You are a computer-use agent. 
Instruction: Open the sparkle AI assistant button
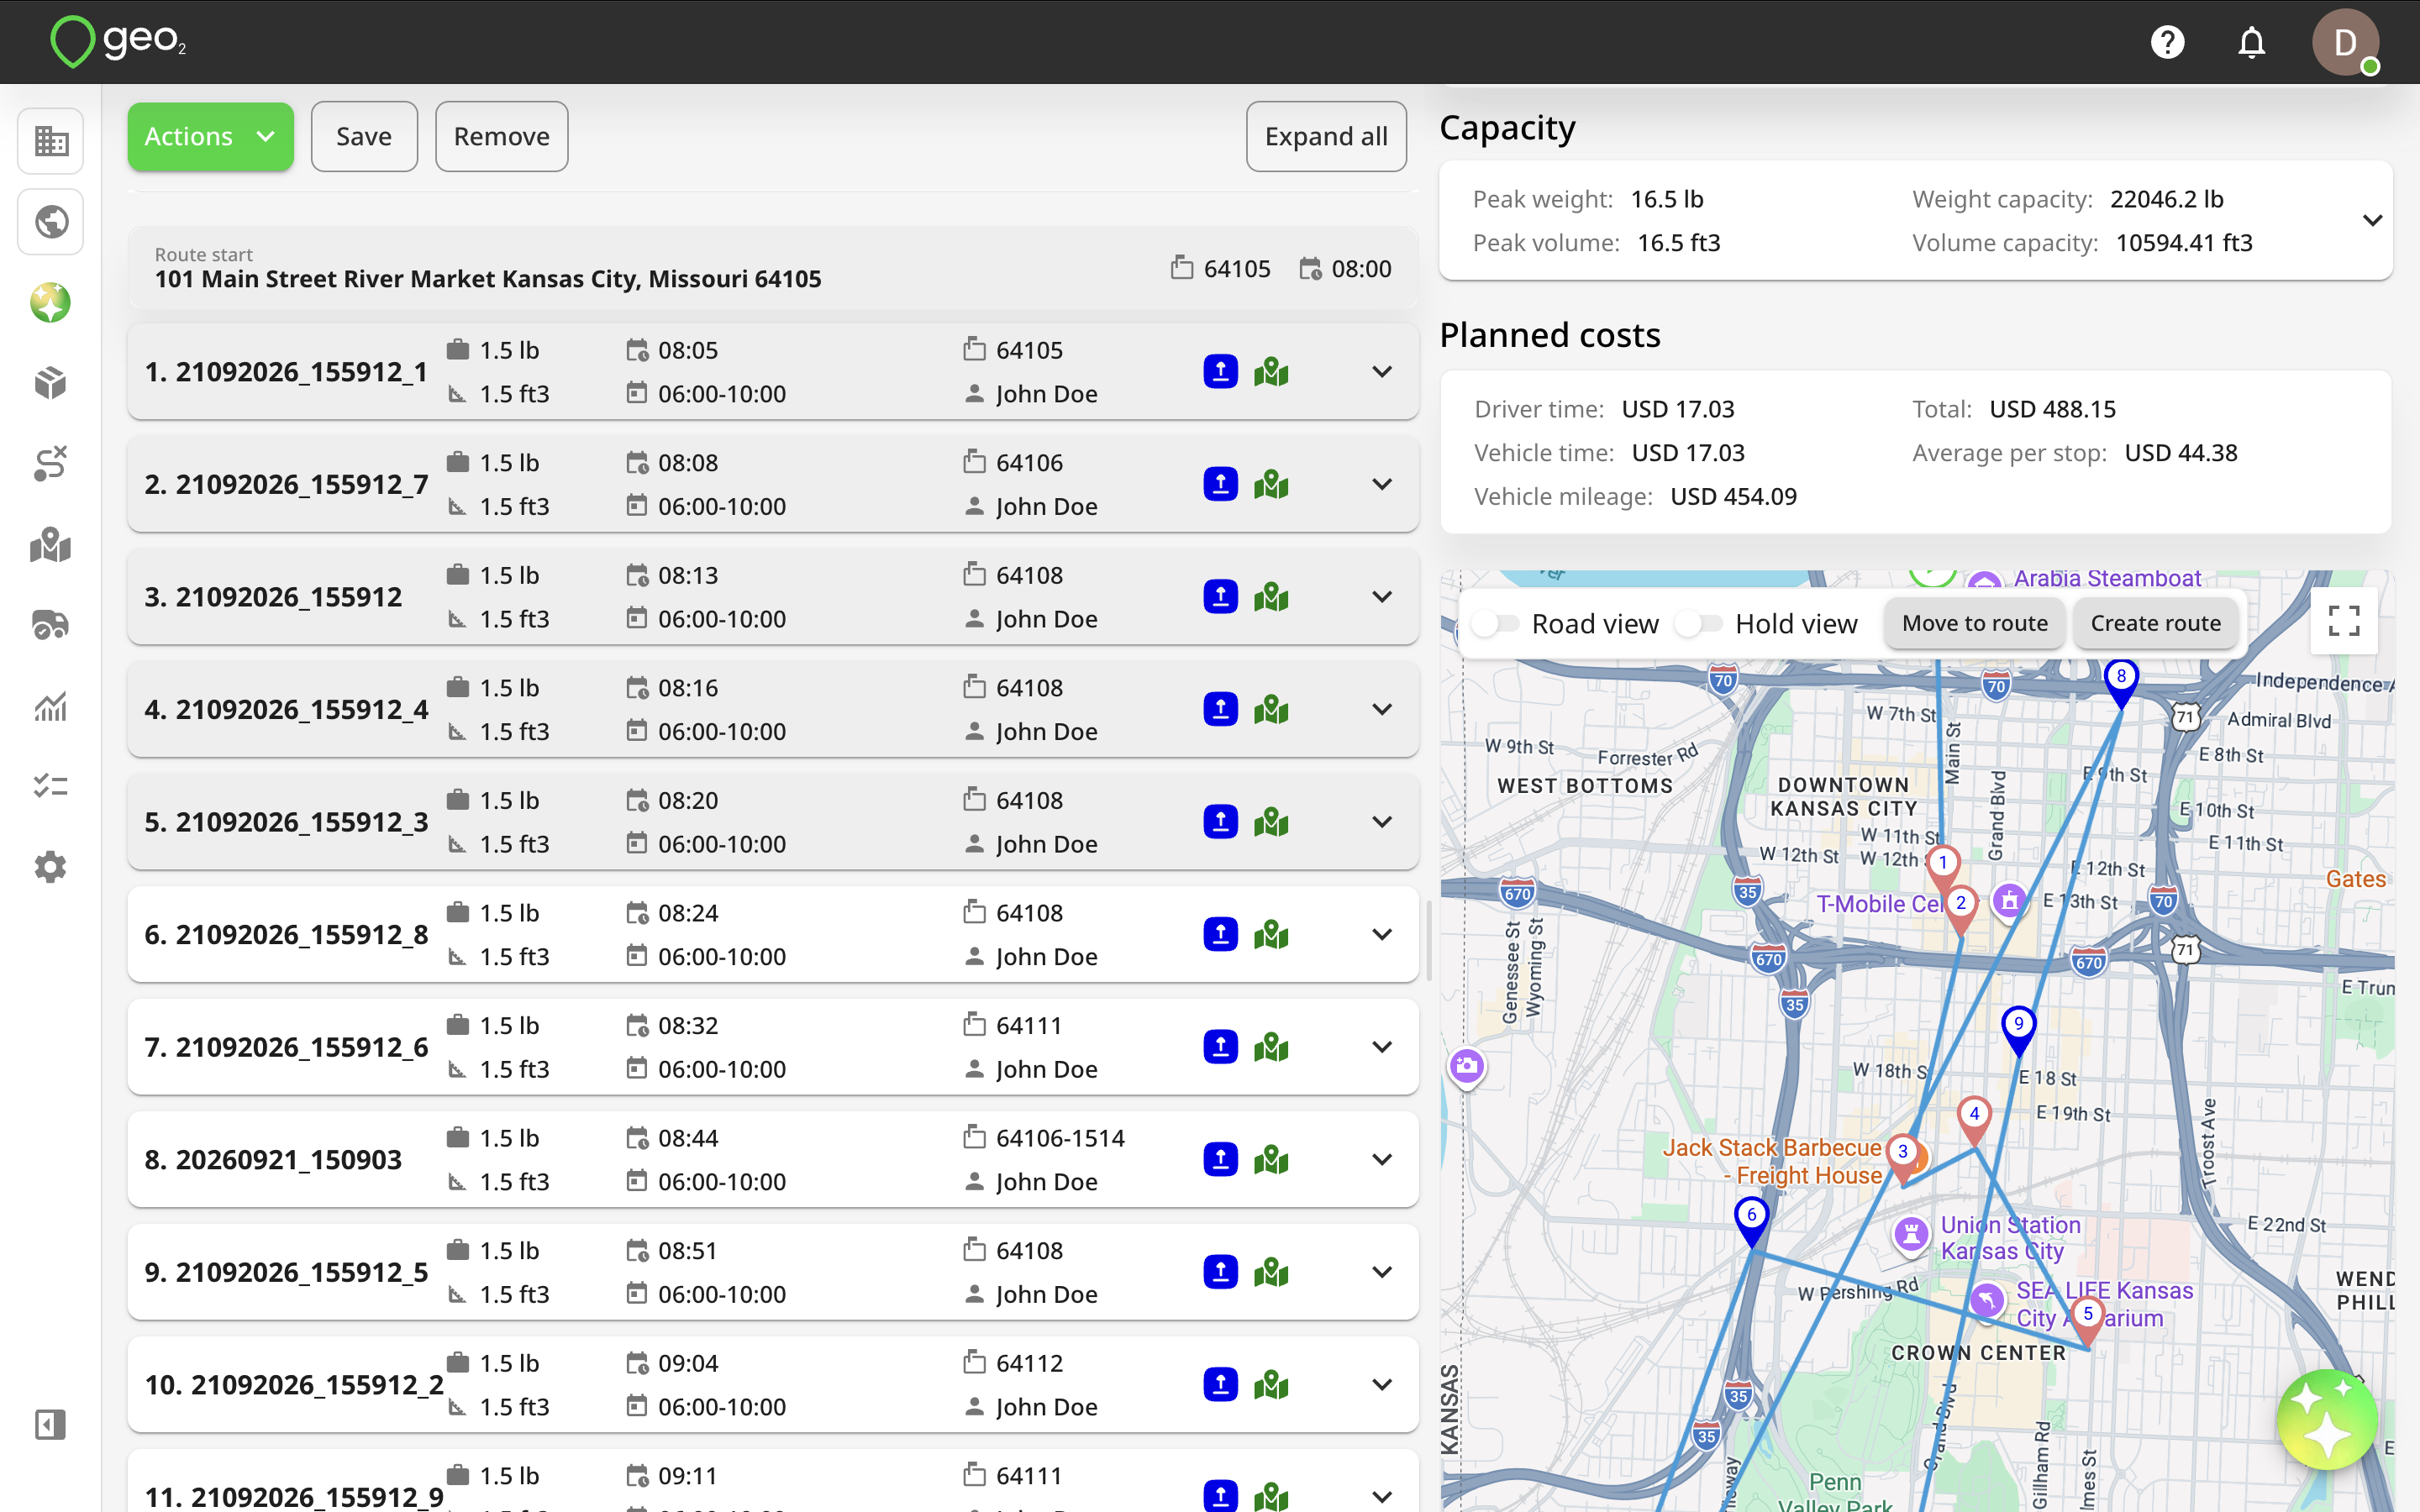[x=2327, y=1420]
